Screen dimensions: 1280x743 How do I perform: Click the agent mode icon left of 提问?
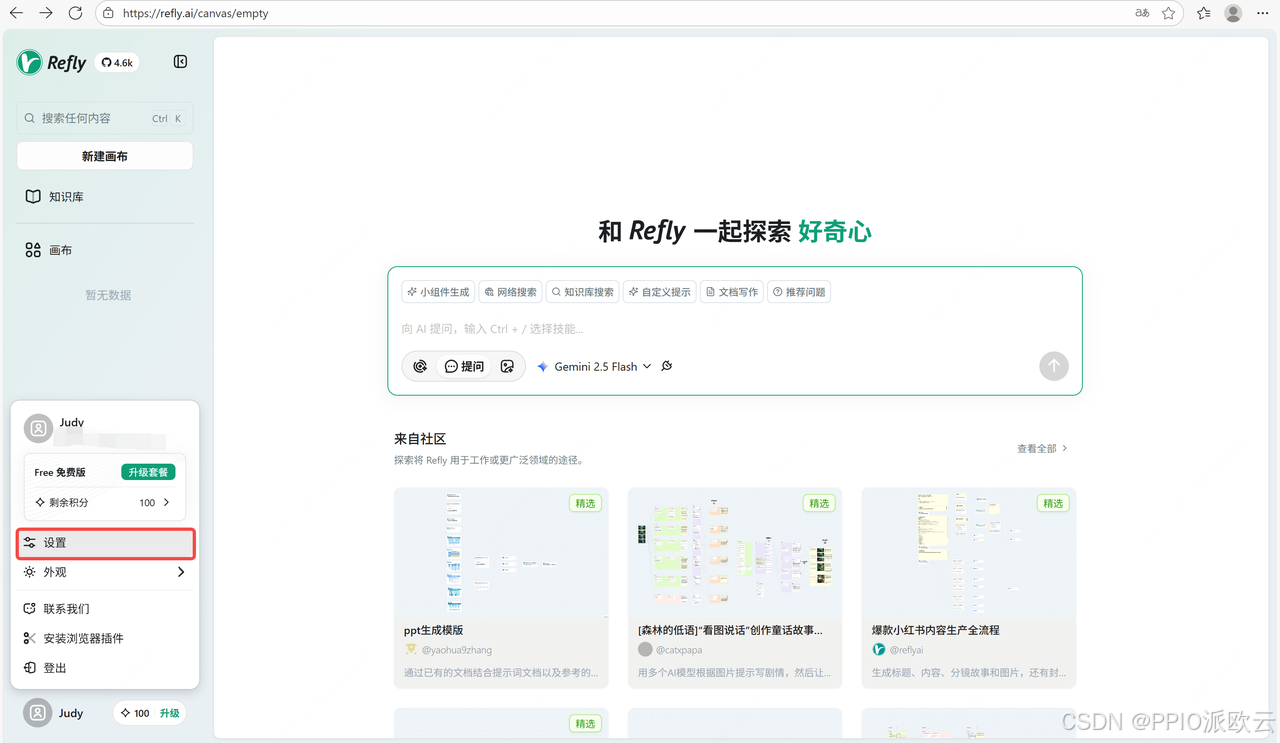[420, 367]
